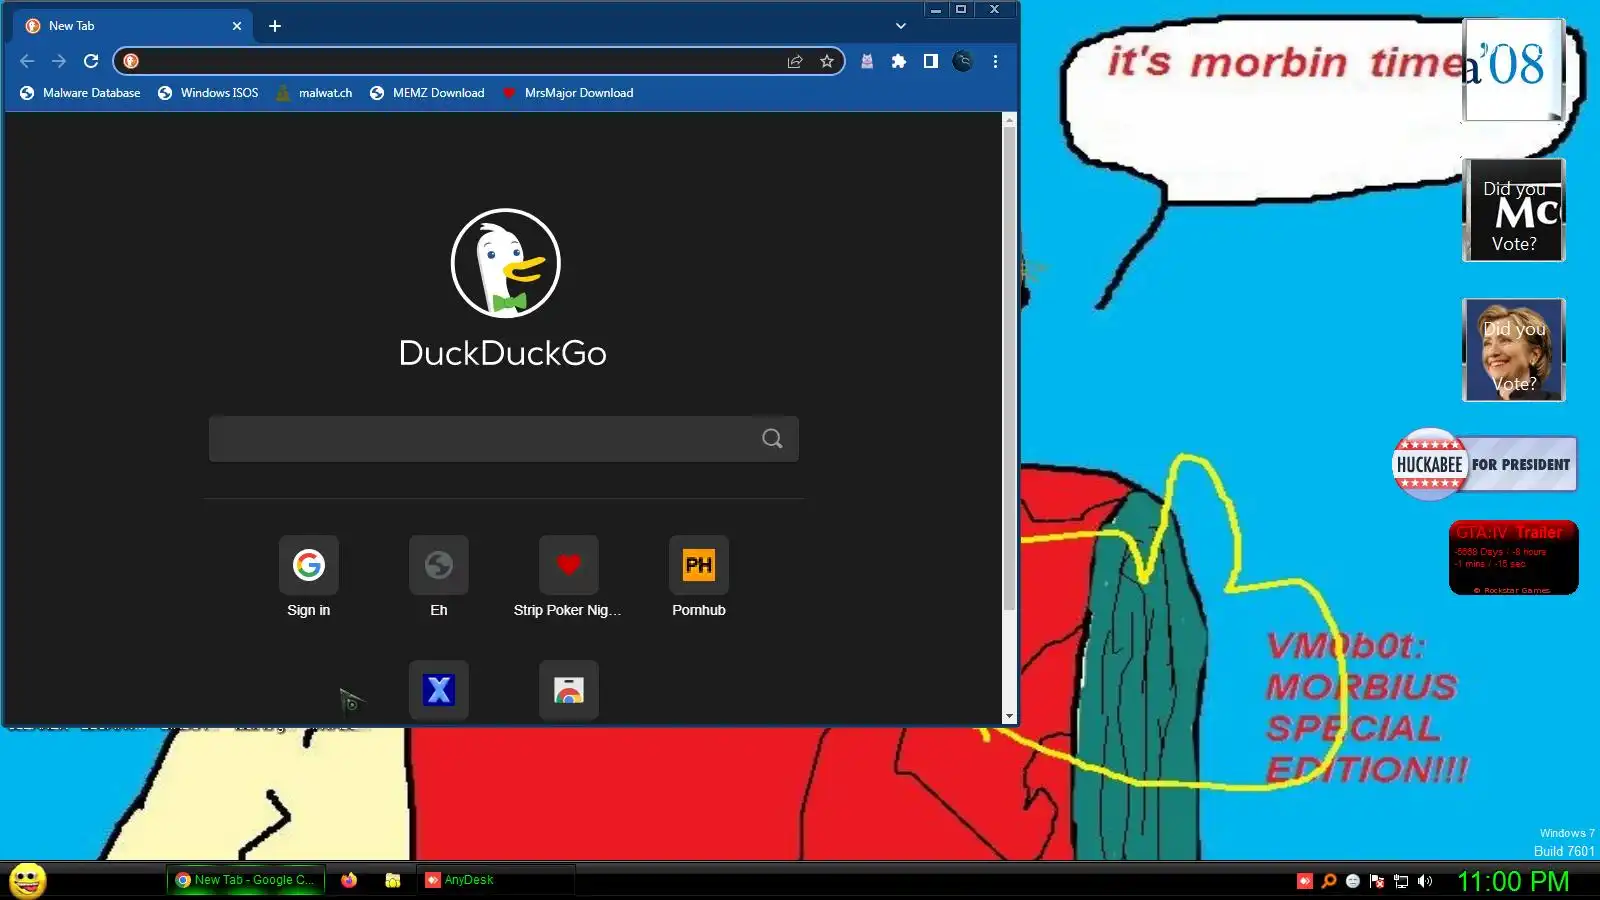The width and height of the screenshot is (1600, 900).
Task: Bookmark this tab with the star icon
Action: [x=827, y=61]
